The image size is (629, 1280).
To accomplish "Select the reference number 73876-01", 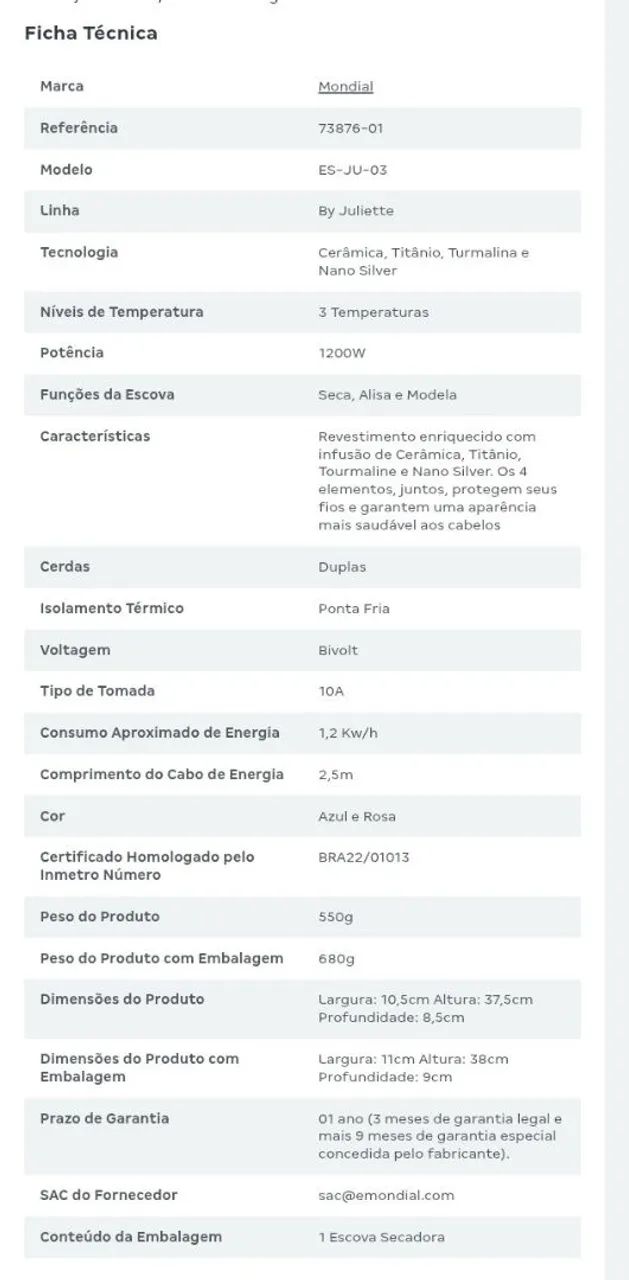I will pyautogui.click(x=350, y=128).
